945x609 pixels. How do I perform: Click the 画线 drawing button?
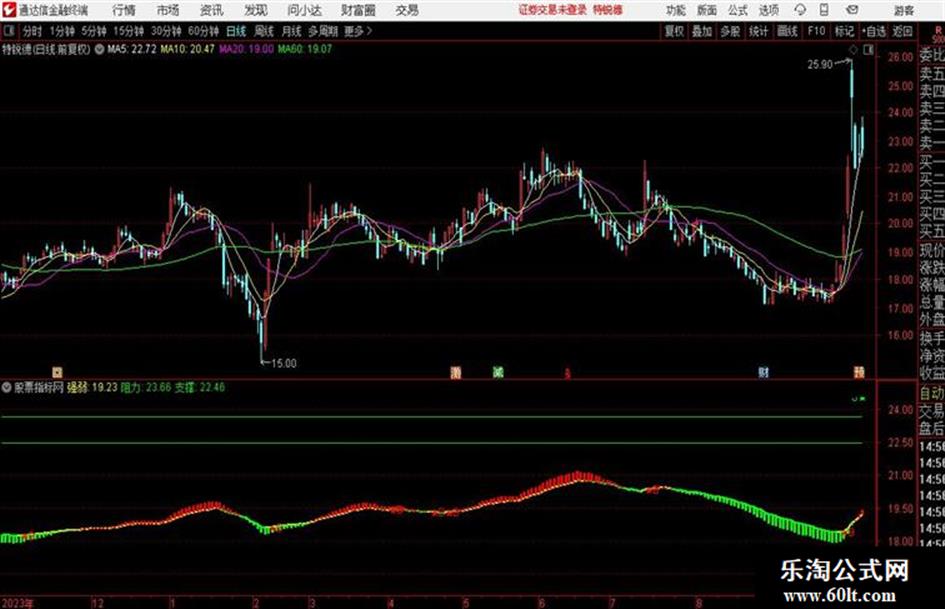pyautogui.click(x=787, y=31)
